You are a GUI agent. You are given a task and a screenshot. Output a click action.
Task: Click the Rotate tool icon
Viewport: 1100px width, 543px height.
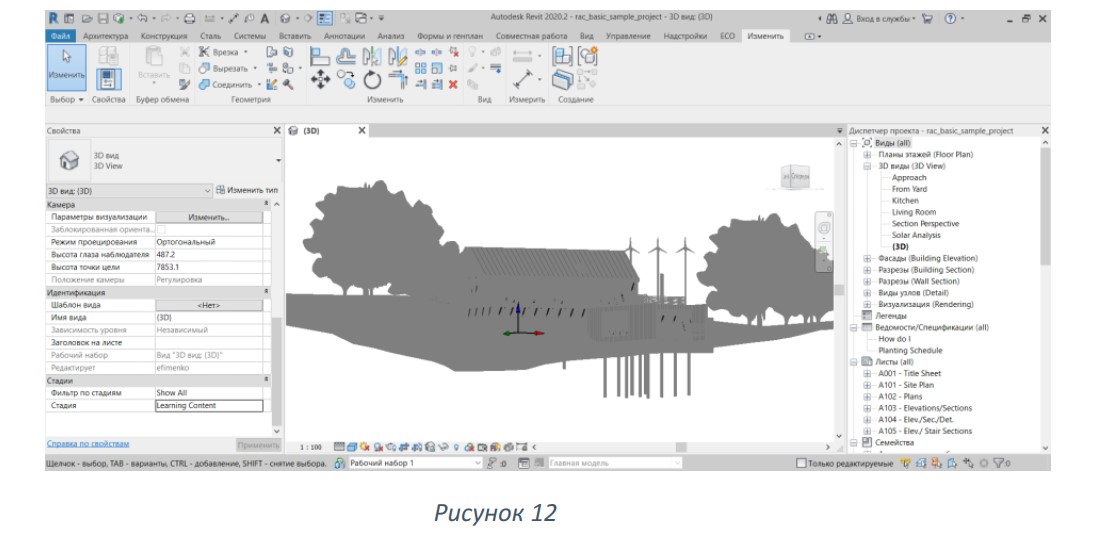[372, 81]
